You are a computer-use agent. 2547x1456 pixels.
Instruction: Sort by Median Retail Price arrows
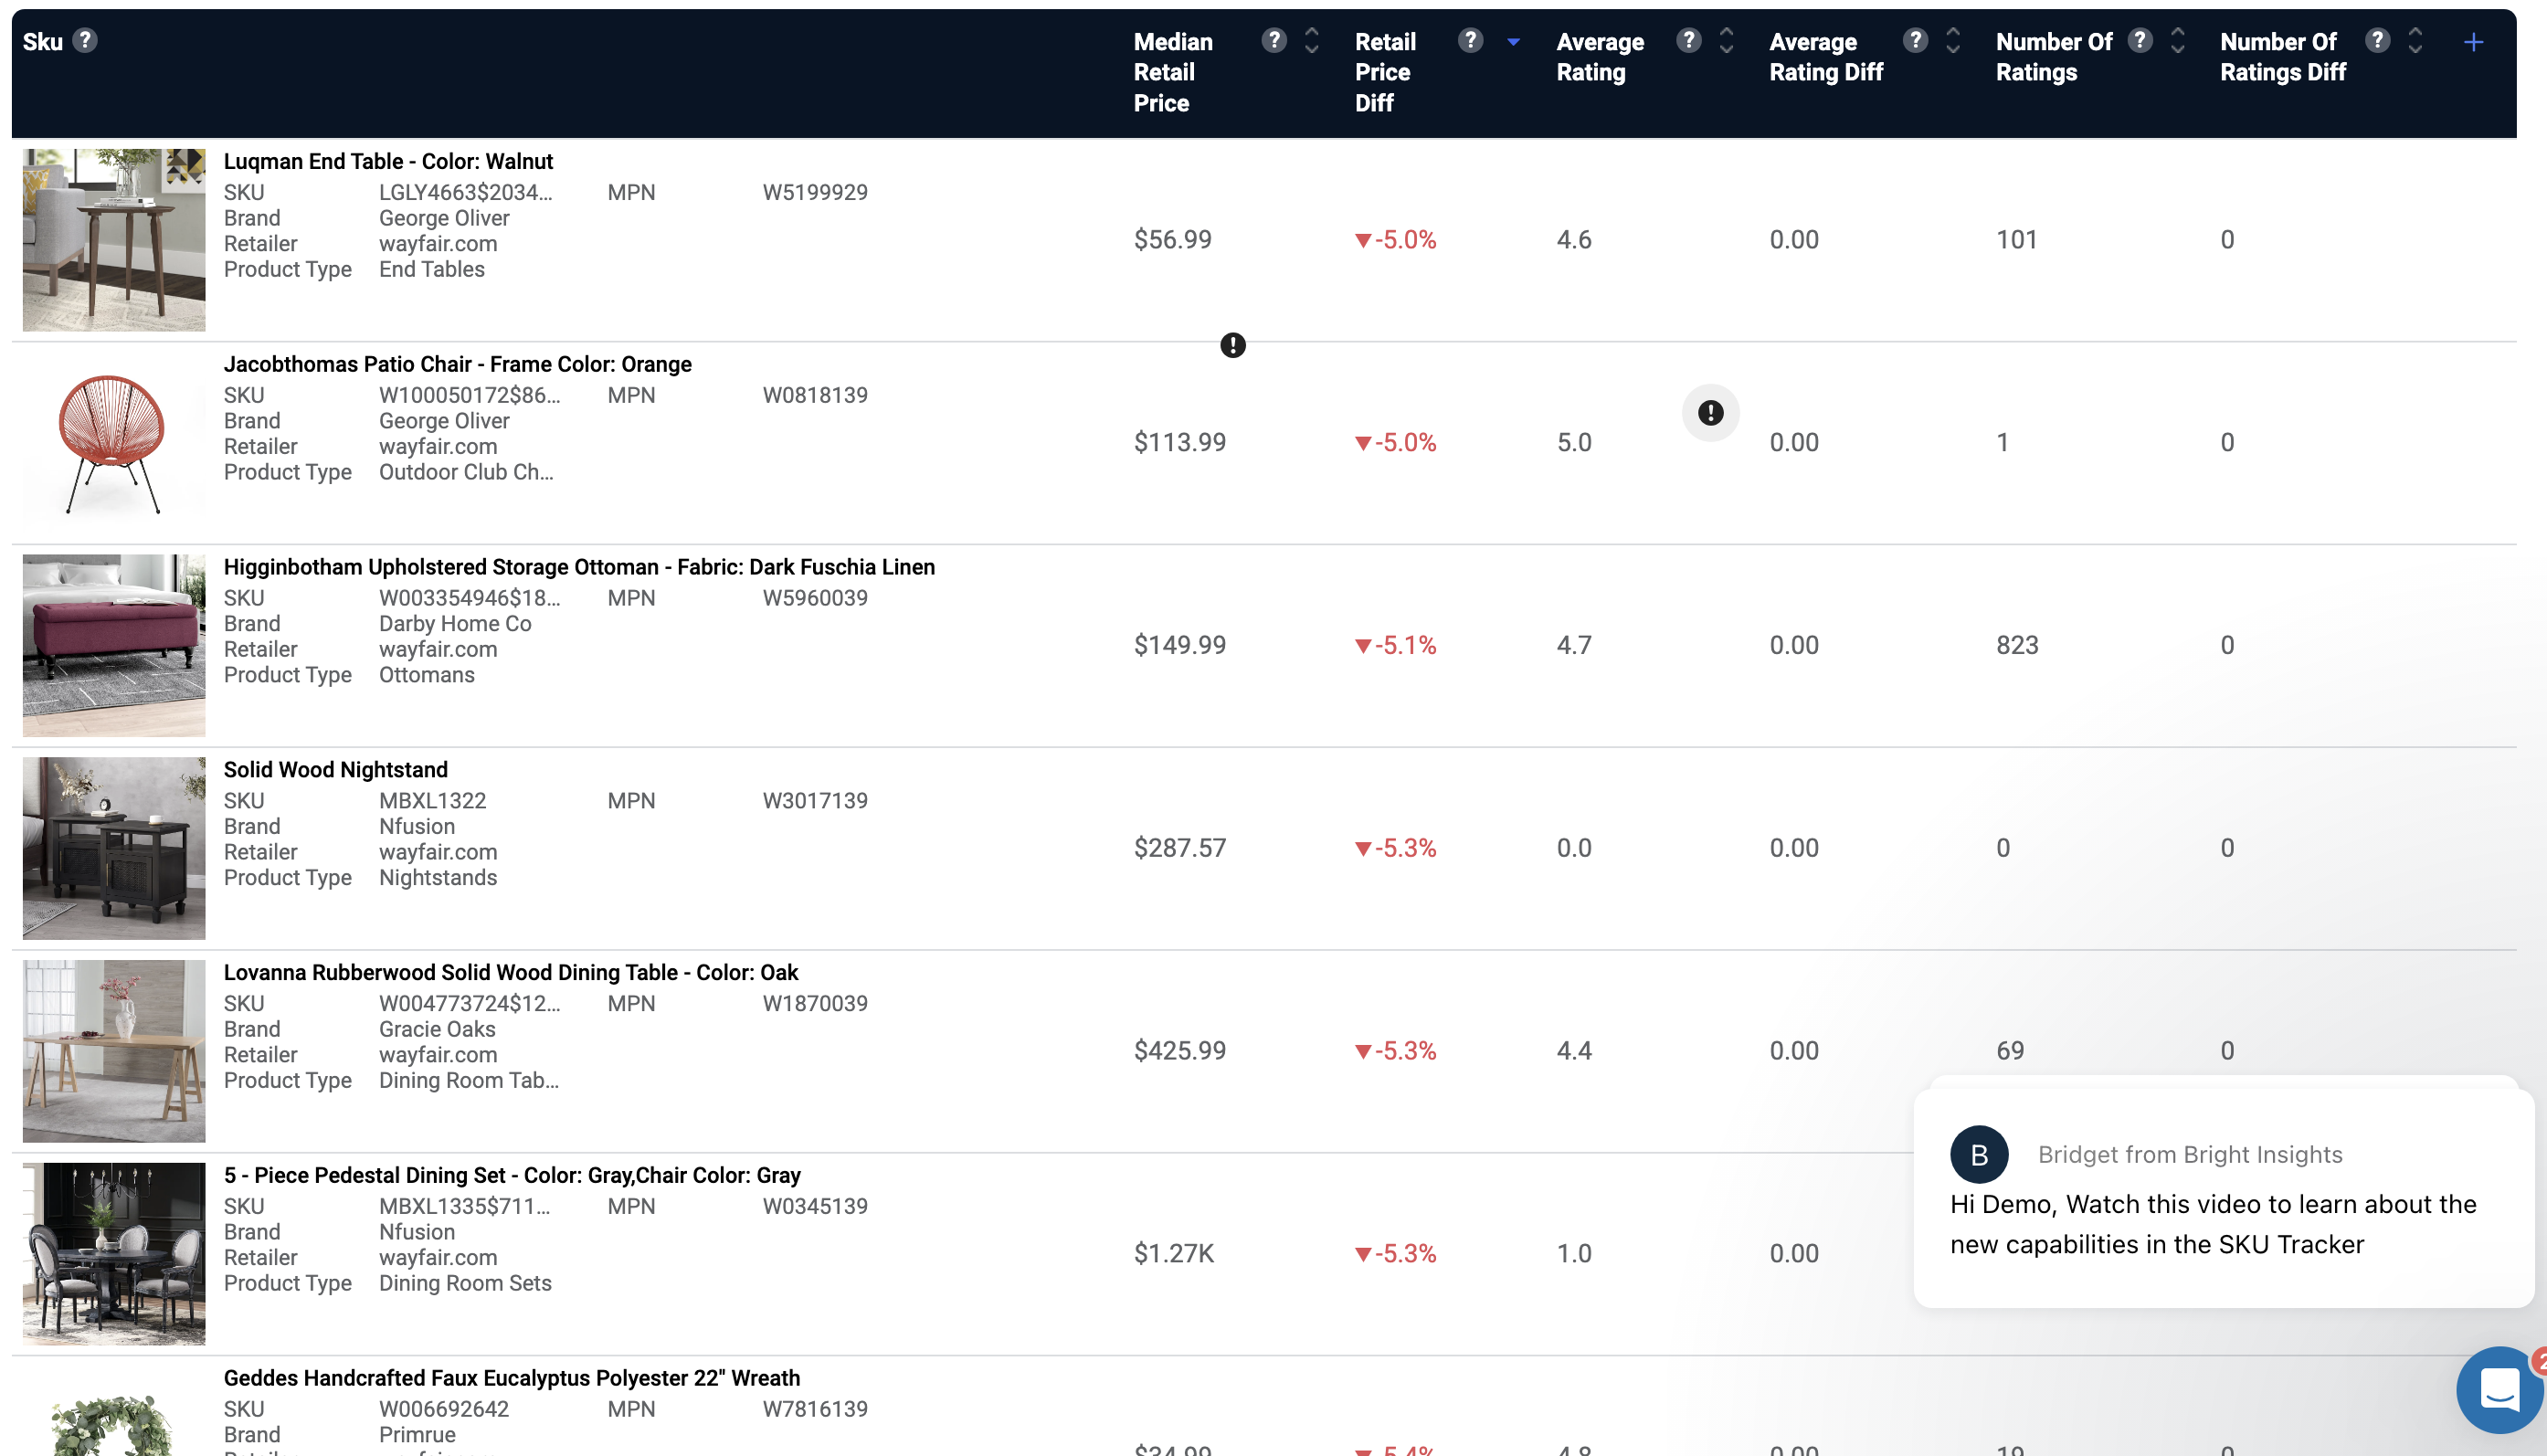click(x=1311, y=41)
